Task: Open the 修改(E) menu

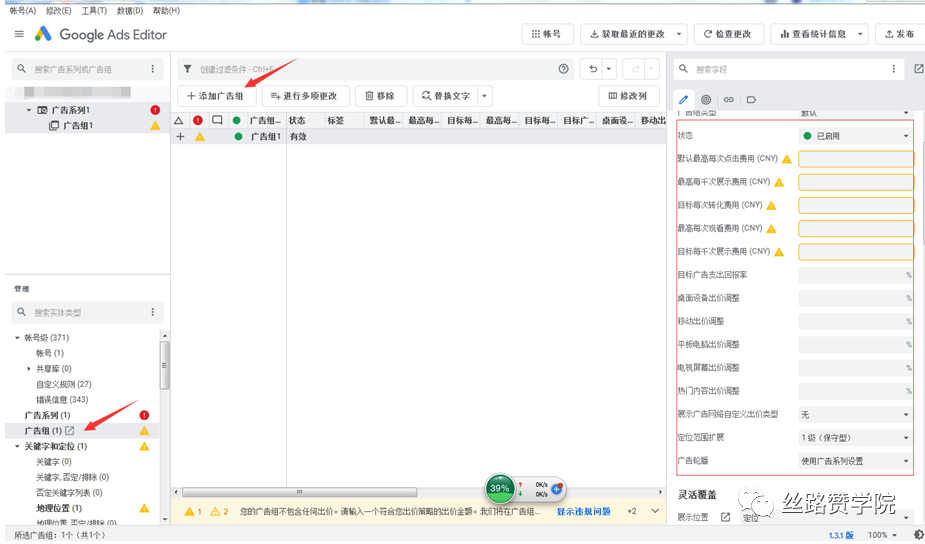Action: click(x=58, y=11)
